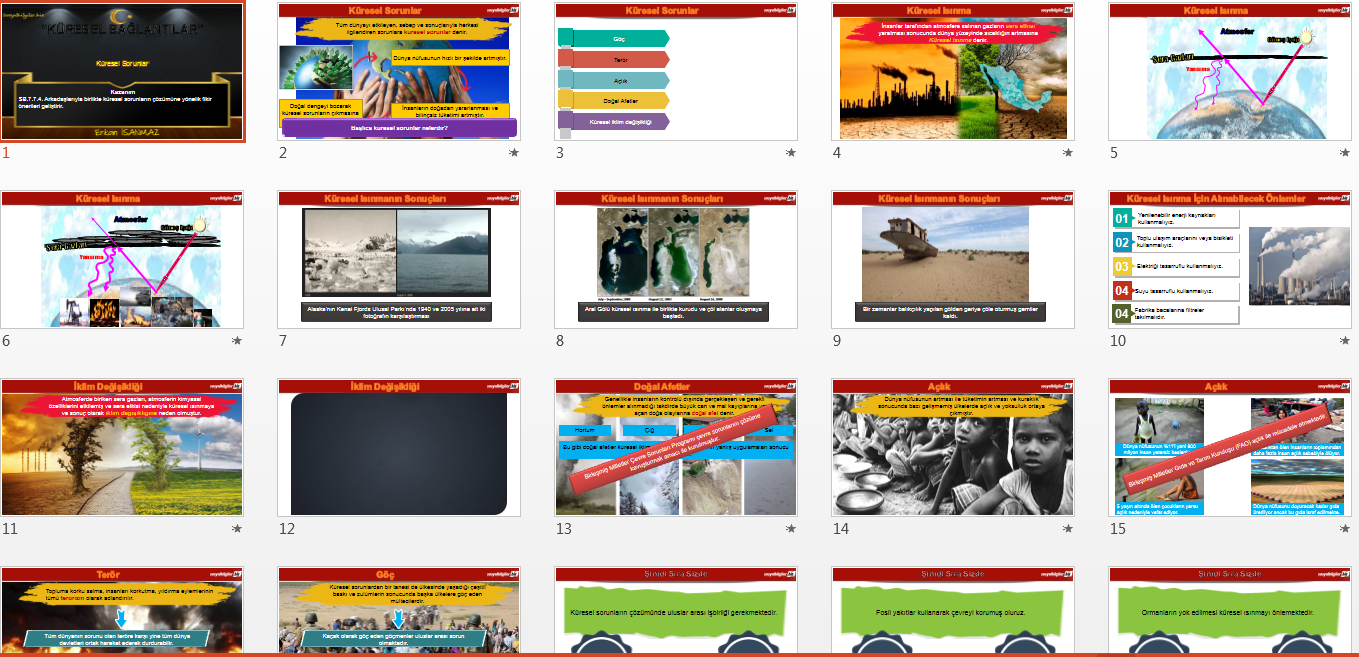Choose slide 12 with the dark blank rectangle
Image resolution: width=1359 pixels, height=657 pixels.
398,448
